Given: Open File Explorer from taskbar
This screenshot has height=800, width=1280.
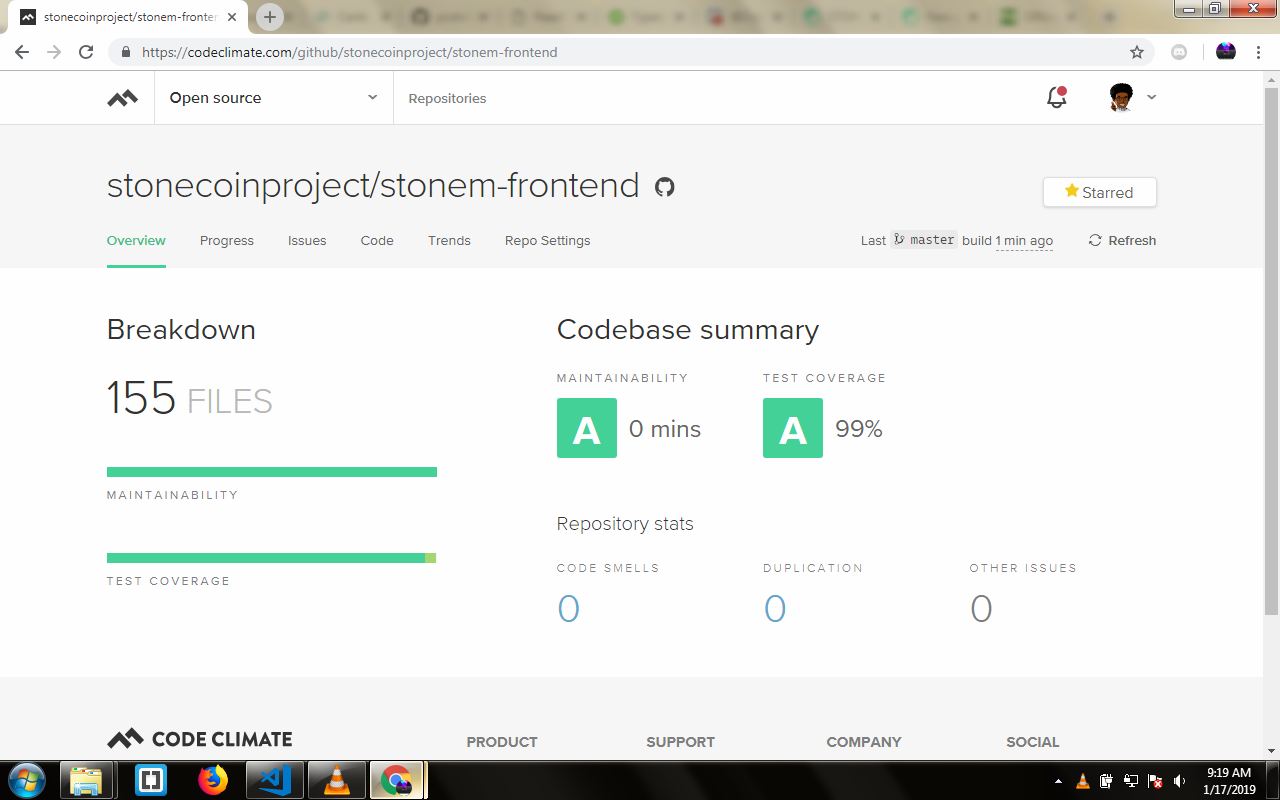Looking at the screenshot, I should (87, 780).
